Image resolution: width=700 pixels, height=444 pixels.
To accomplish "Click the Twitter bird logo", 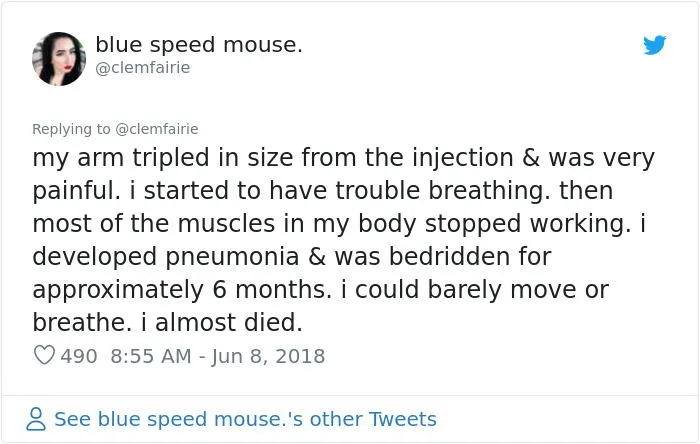I will [655, 45].
